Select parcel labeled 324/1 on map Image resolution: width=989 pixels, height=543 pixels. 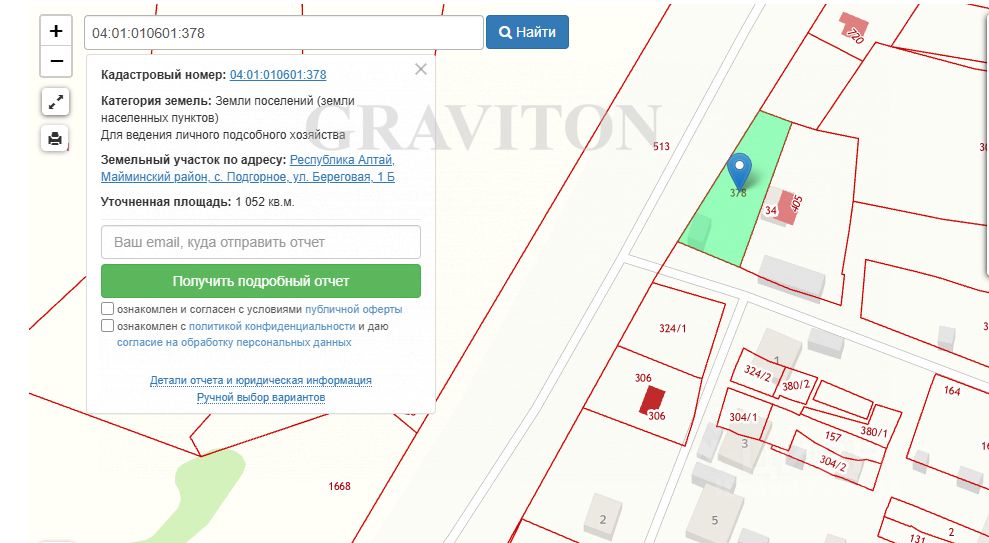coord(672,328)
